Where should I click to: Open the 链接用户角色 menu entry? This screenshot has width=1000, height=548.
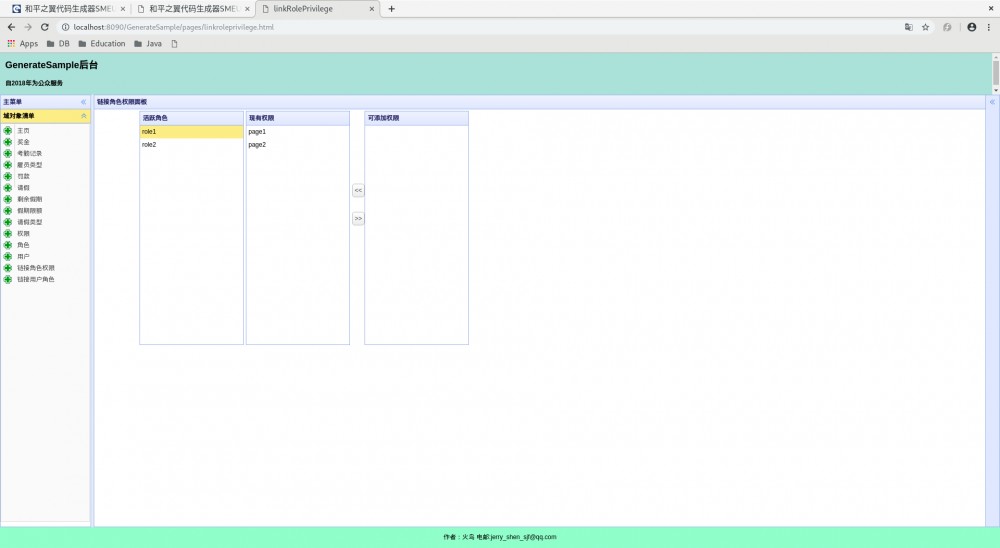tap(36, 279)
